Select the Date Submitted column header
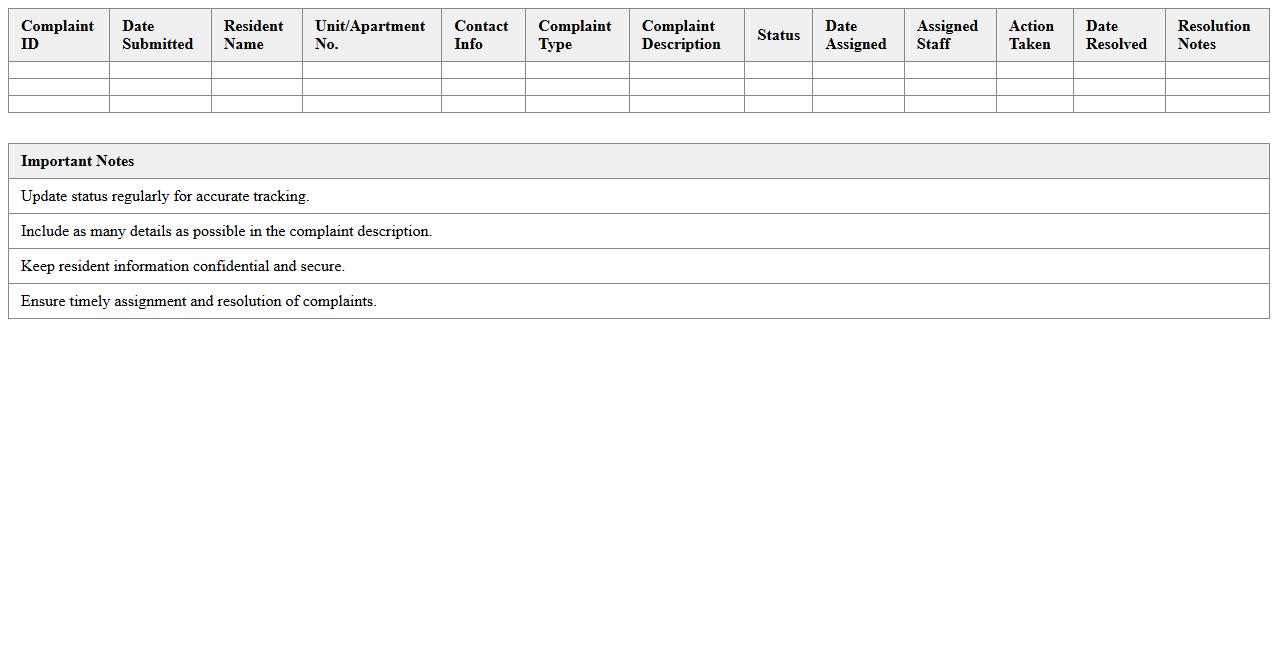This screenshot has height=650, width=1278. pos(159,35)
